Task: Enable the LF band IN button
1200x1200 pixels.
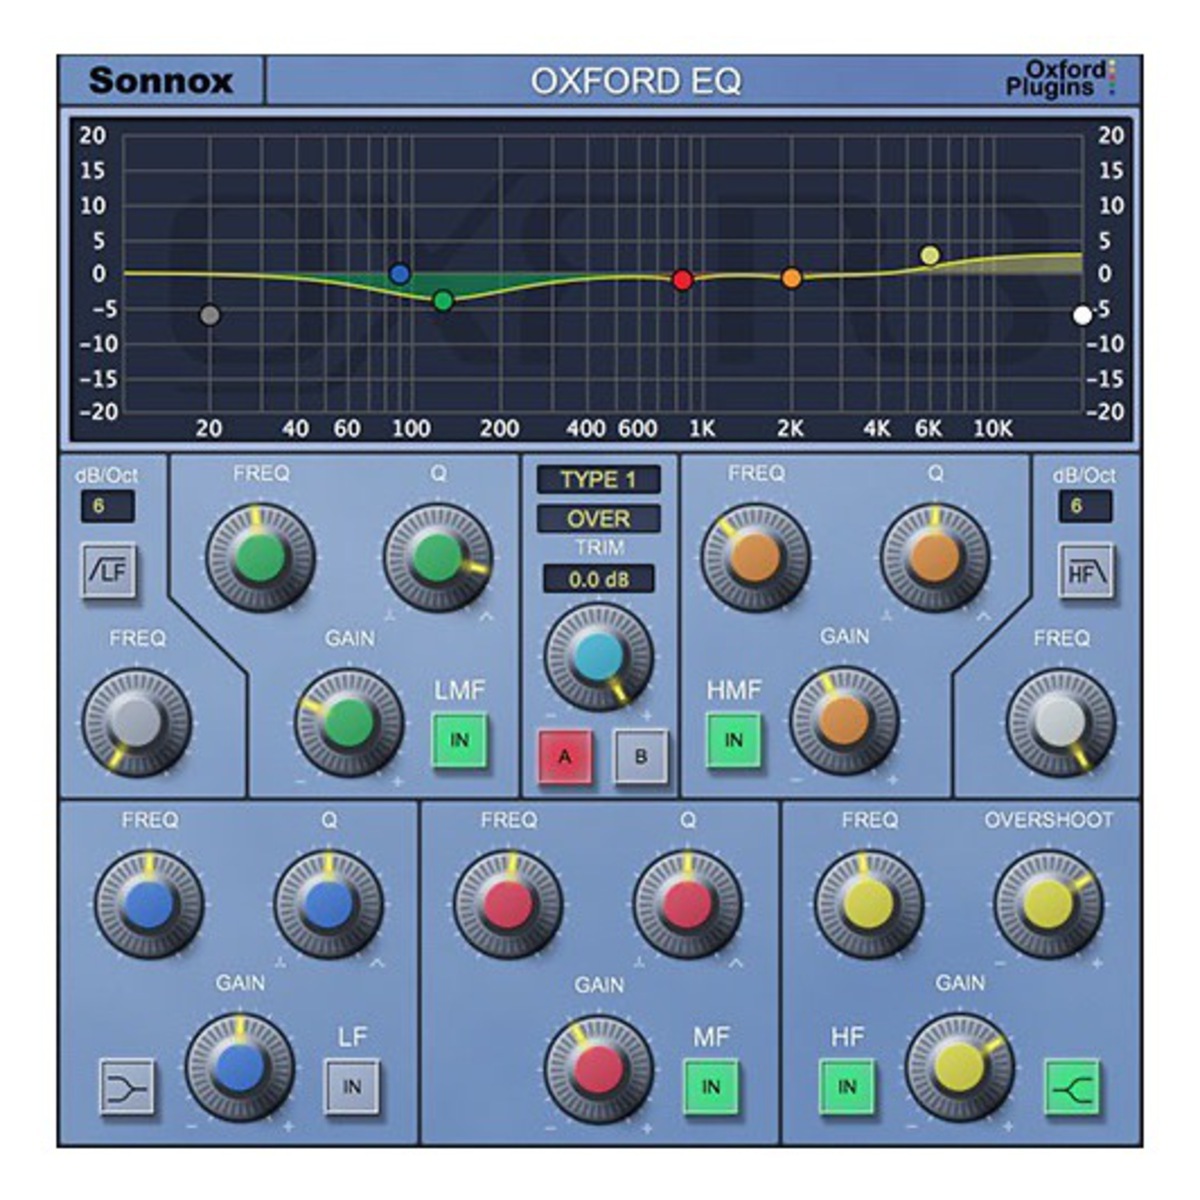Action: [x=352, y=1086]
